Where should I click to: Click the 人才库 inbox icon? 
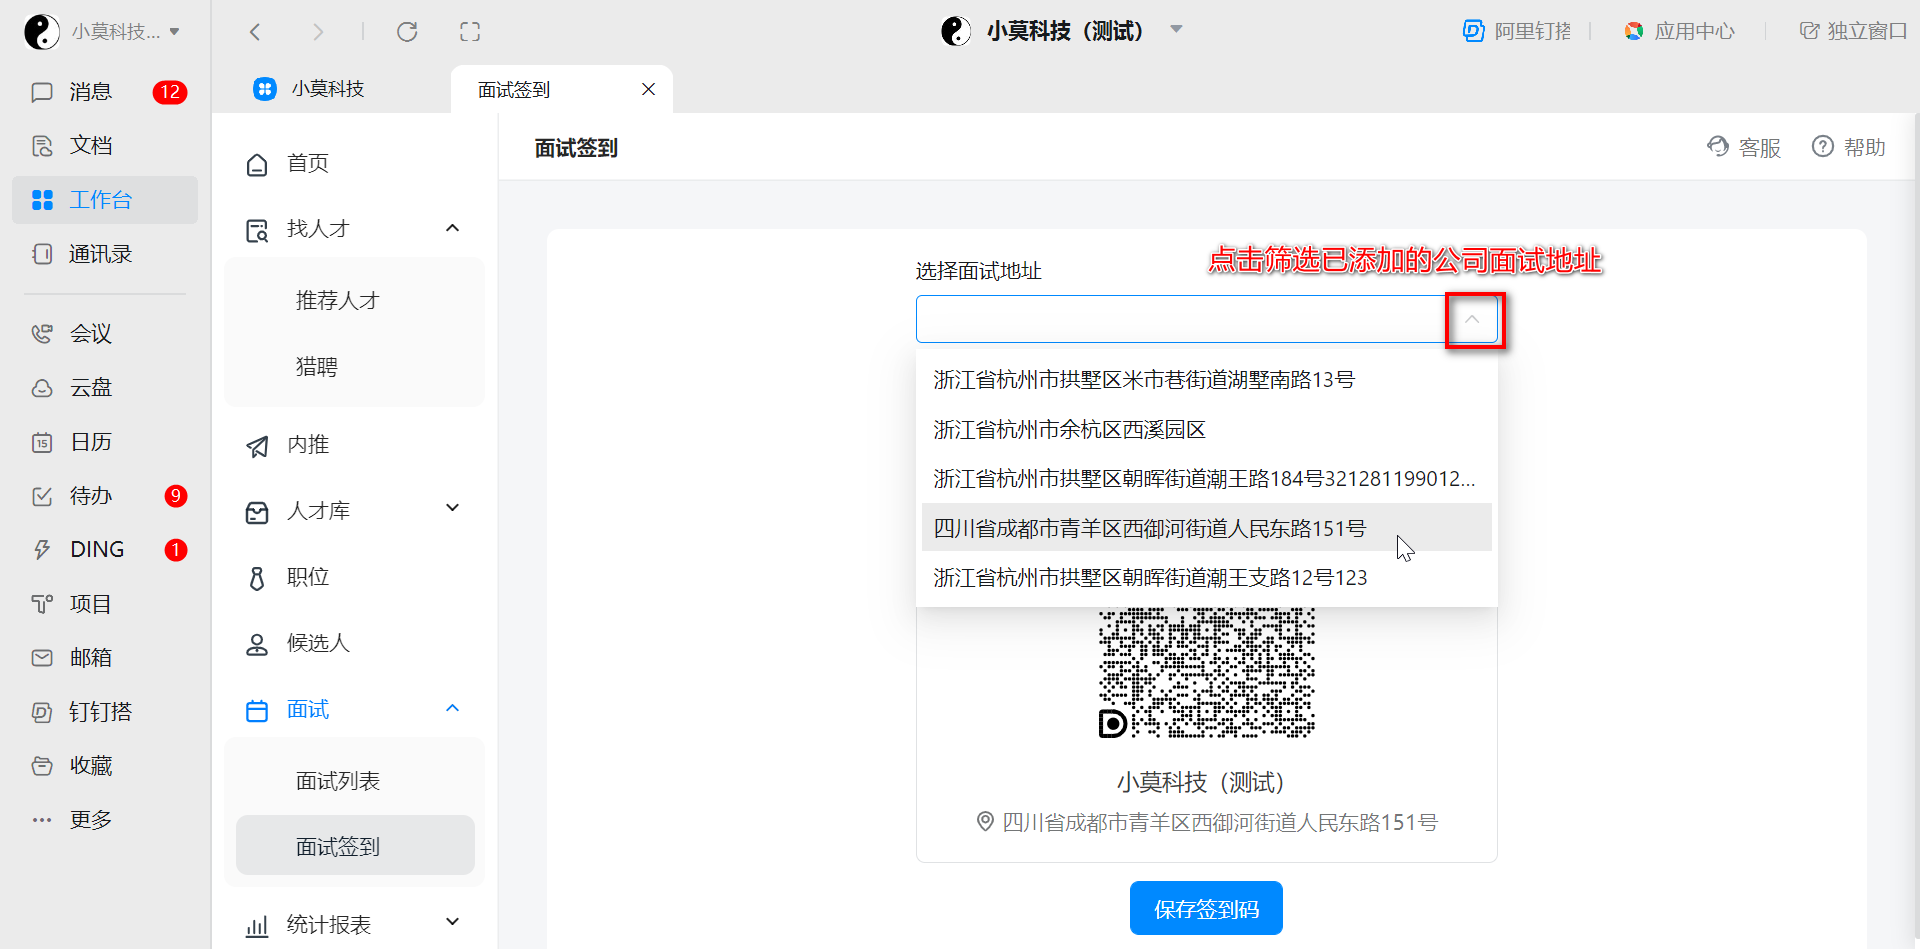point(257,512)
